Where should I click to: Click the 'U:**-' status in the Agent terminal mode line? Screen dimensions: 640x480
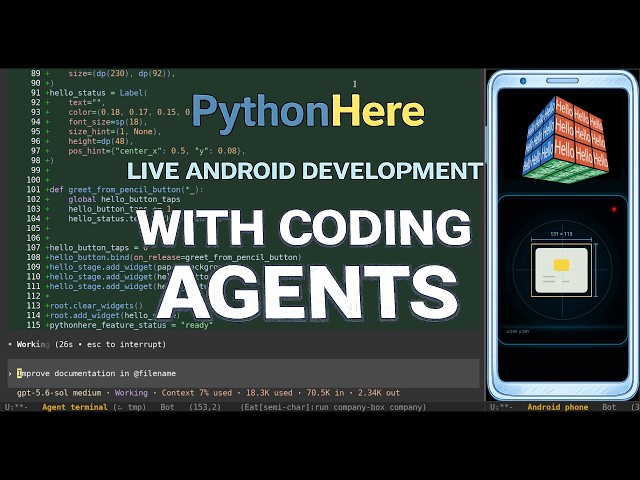tap(16, 407)
